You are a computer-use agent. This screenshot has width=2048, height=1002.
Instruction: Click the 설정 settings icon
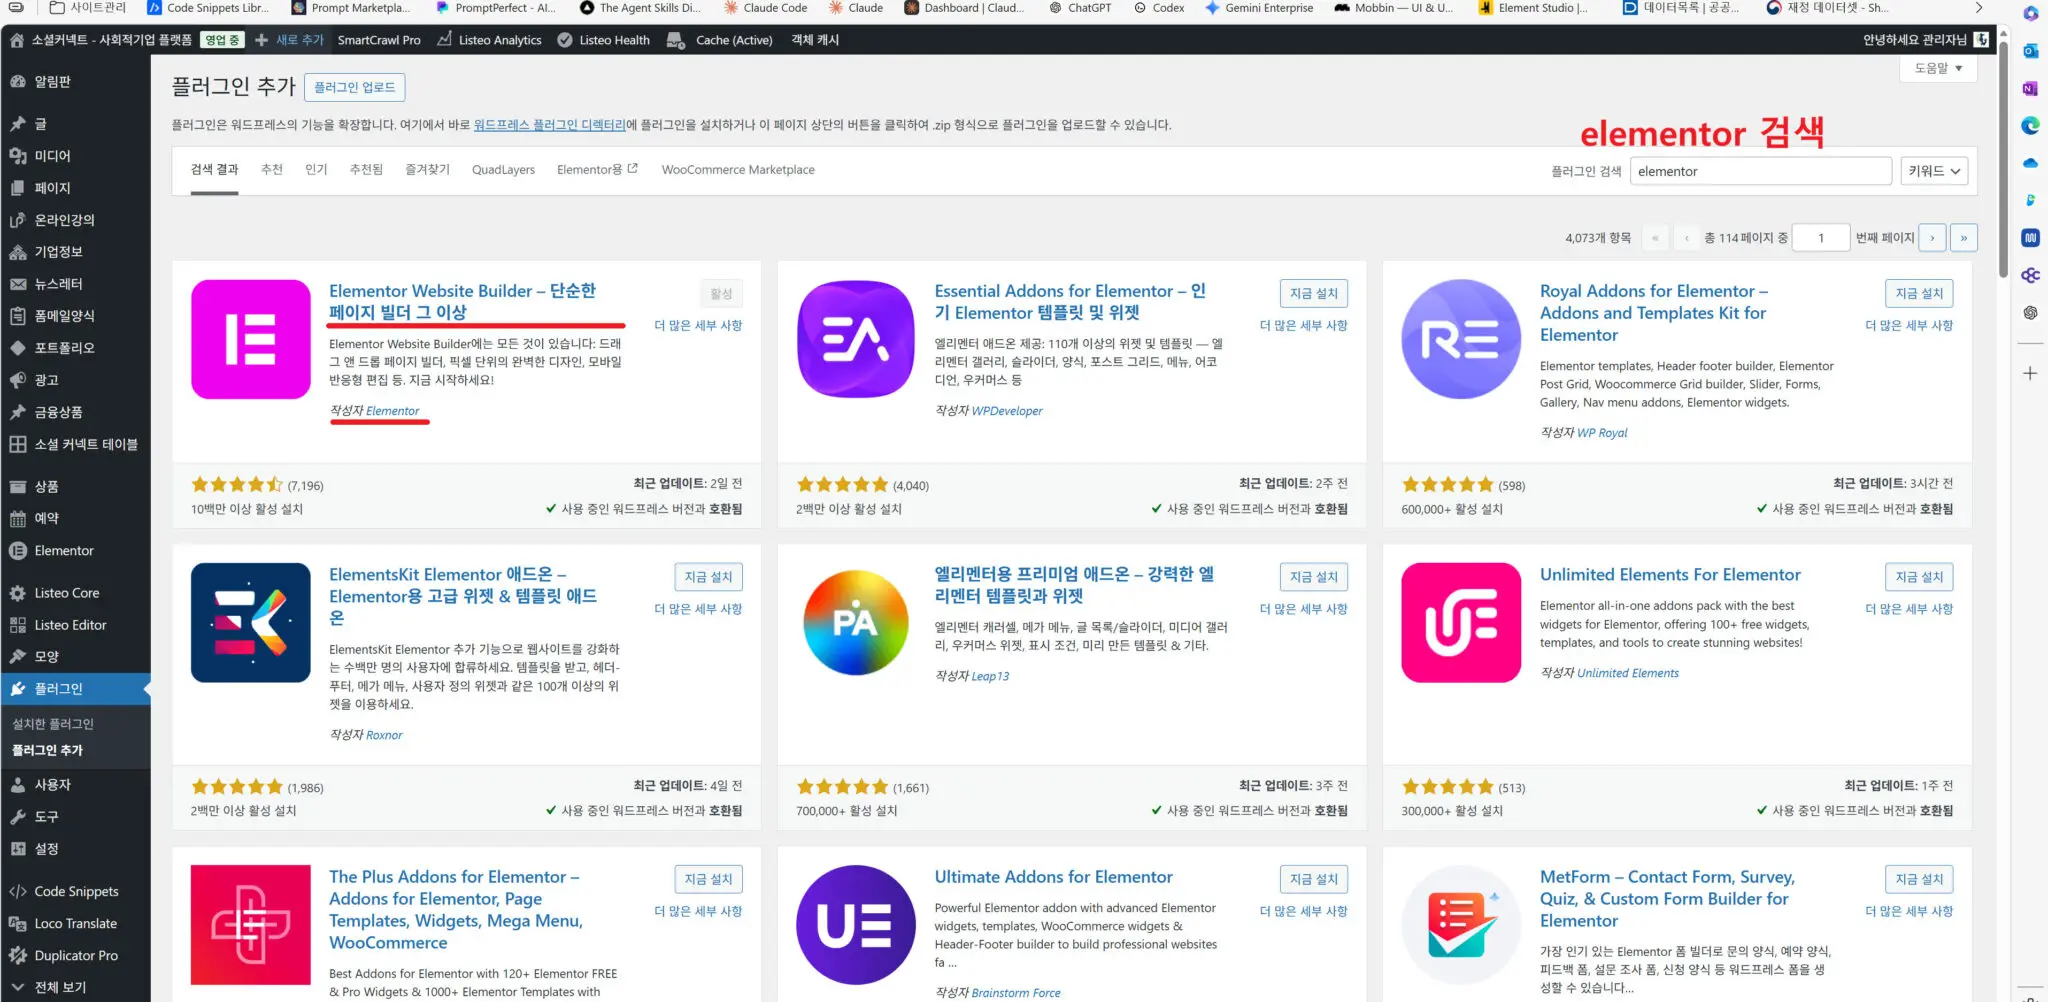tap(18, 849)
